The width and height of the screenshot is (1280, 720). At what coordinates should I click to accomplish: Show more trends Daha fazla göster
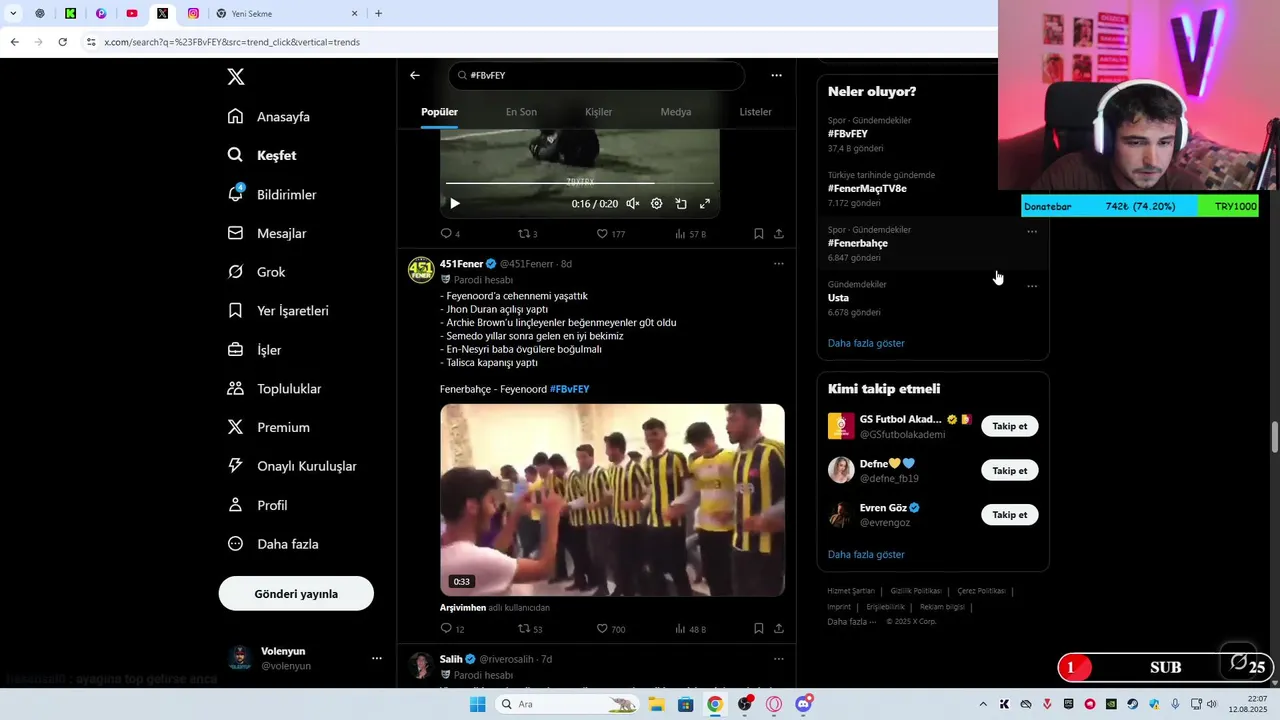pos(866,343)
